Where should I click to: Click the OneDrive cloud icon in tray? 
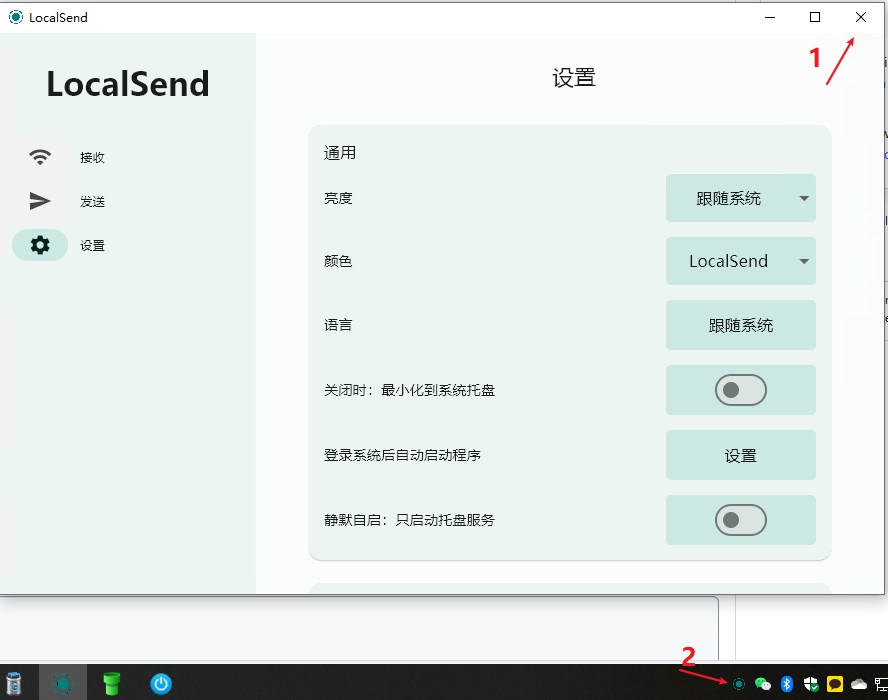857,684
